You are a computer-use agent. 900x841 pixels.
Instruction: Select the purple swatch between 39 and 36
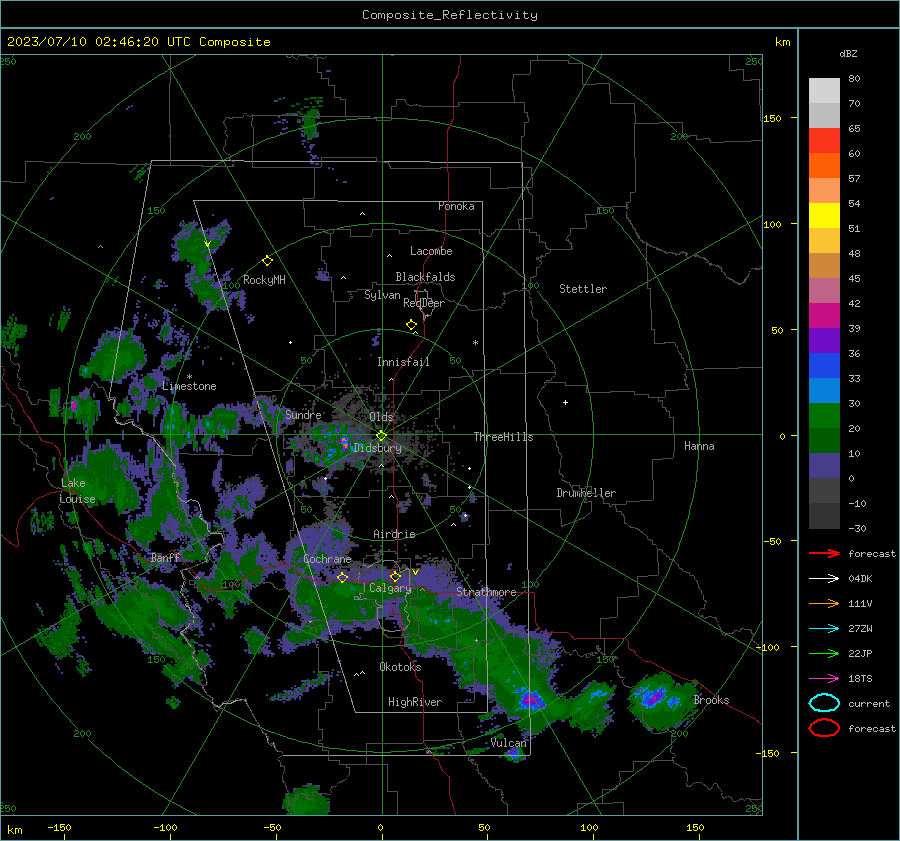(x=824, y=341)
